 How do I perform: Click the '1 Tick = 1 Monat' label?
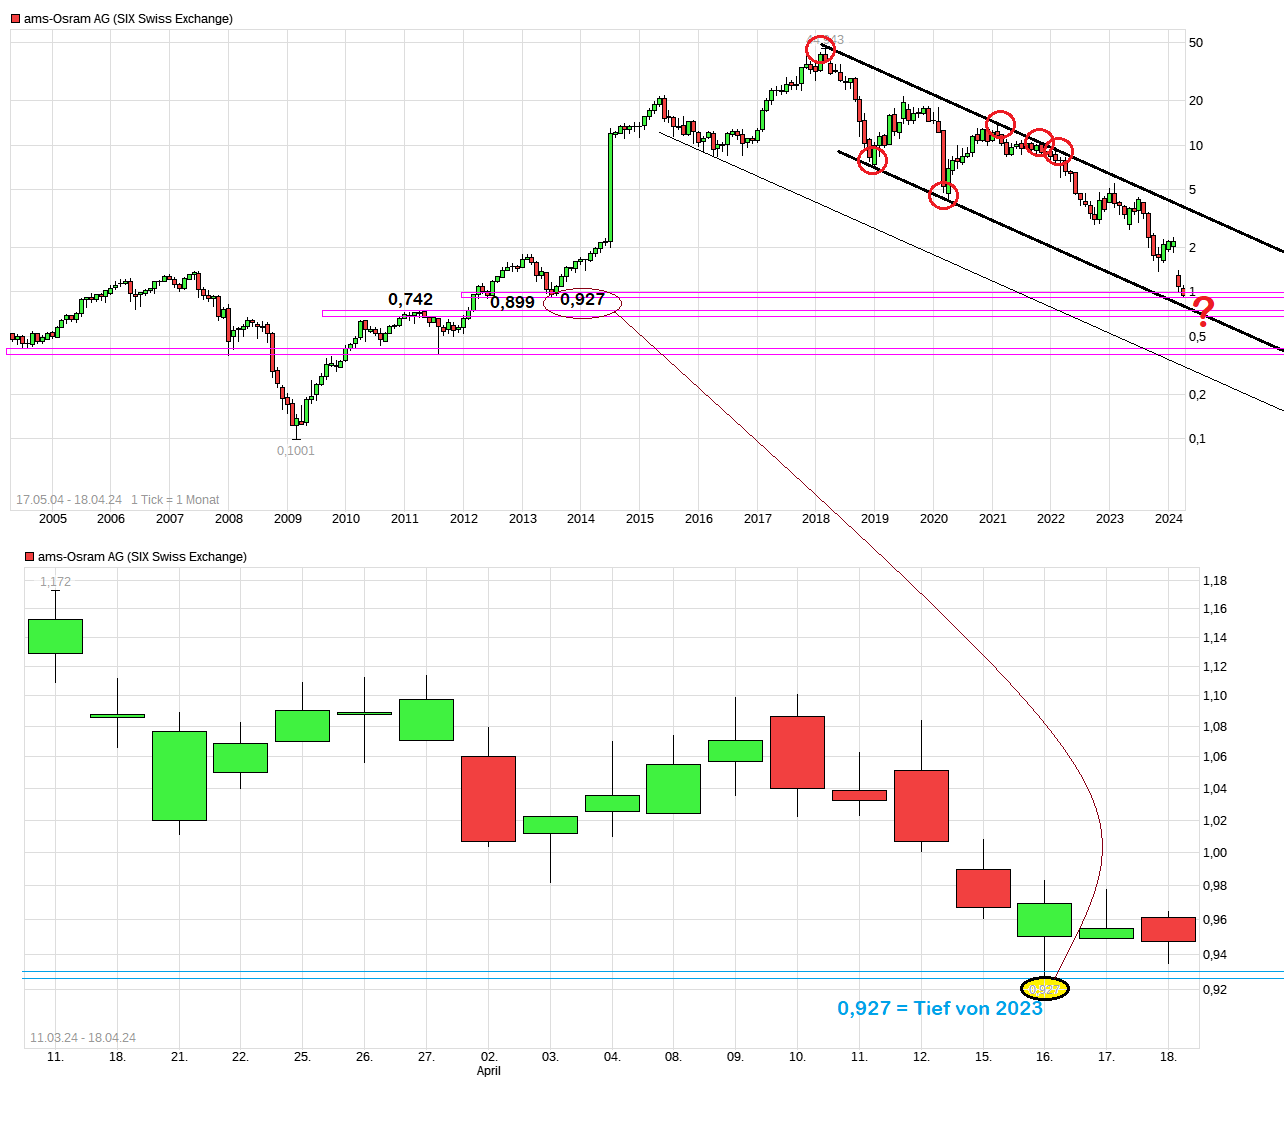click(x=175, y=500)
